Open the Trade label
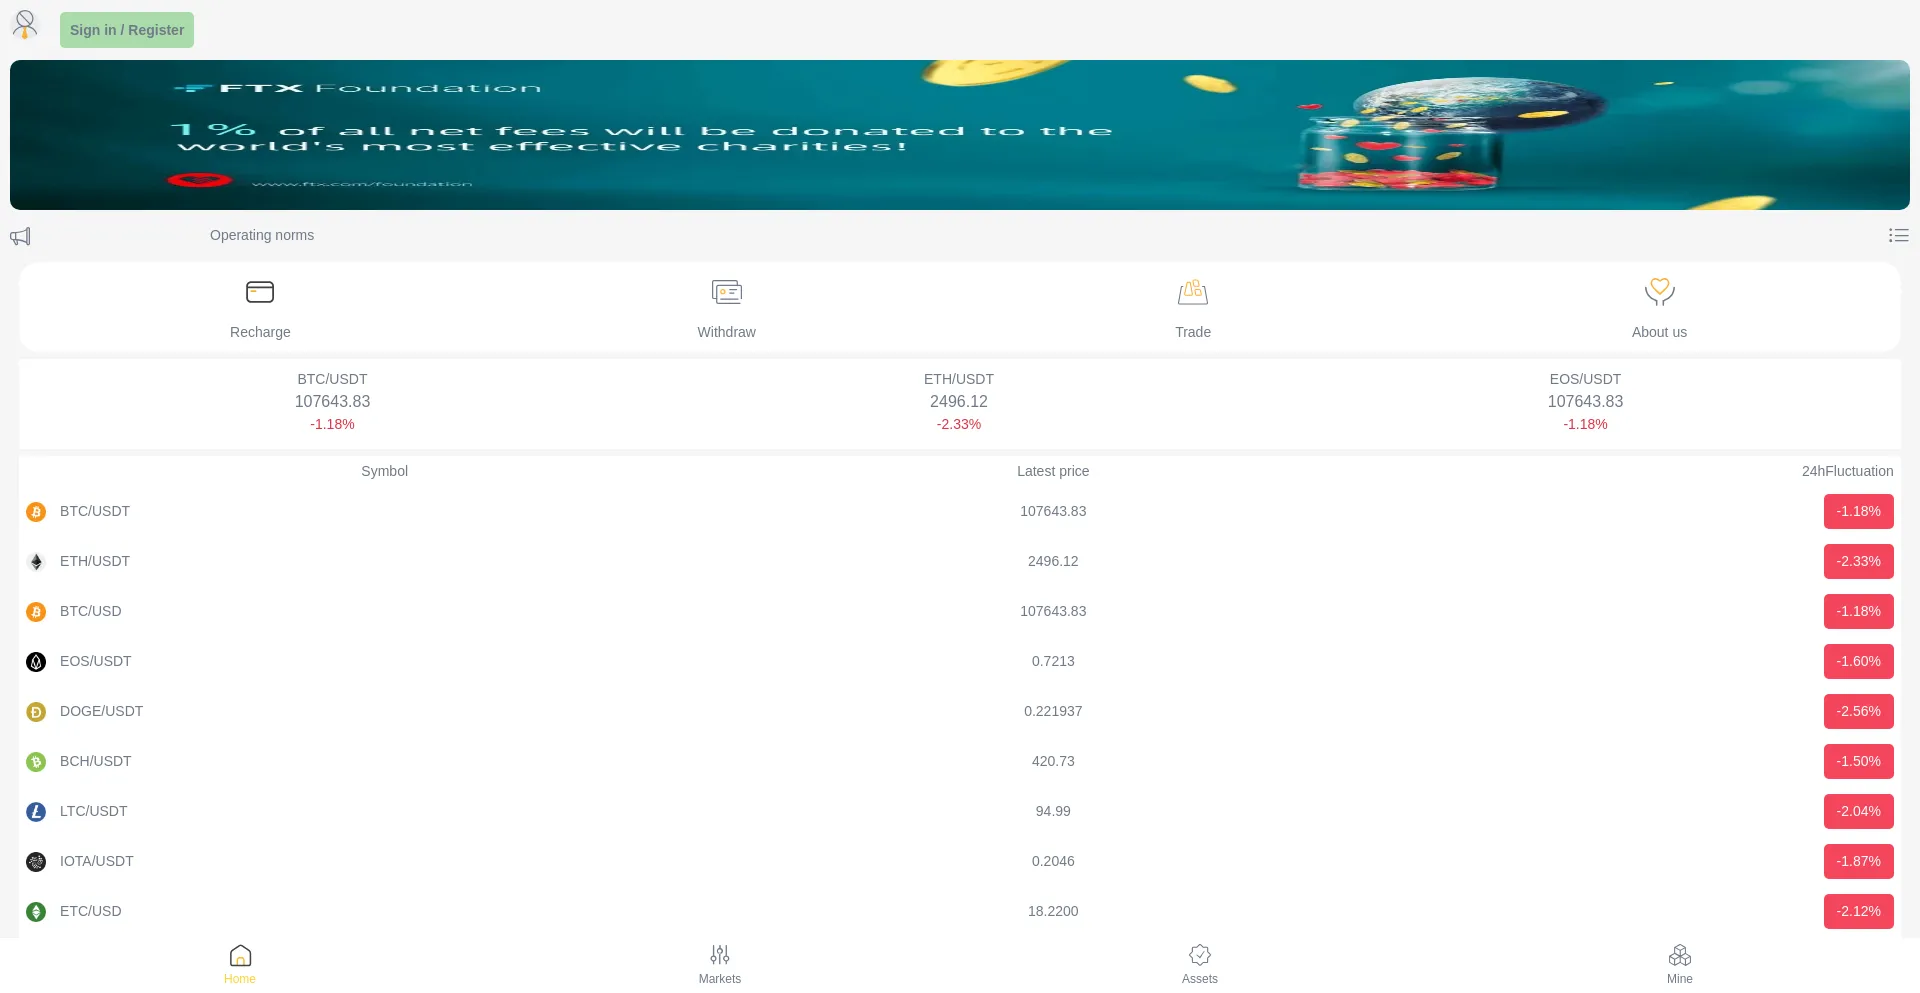 click(x=1193, y=332)
